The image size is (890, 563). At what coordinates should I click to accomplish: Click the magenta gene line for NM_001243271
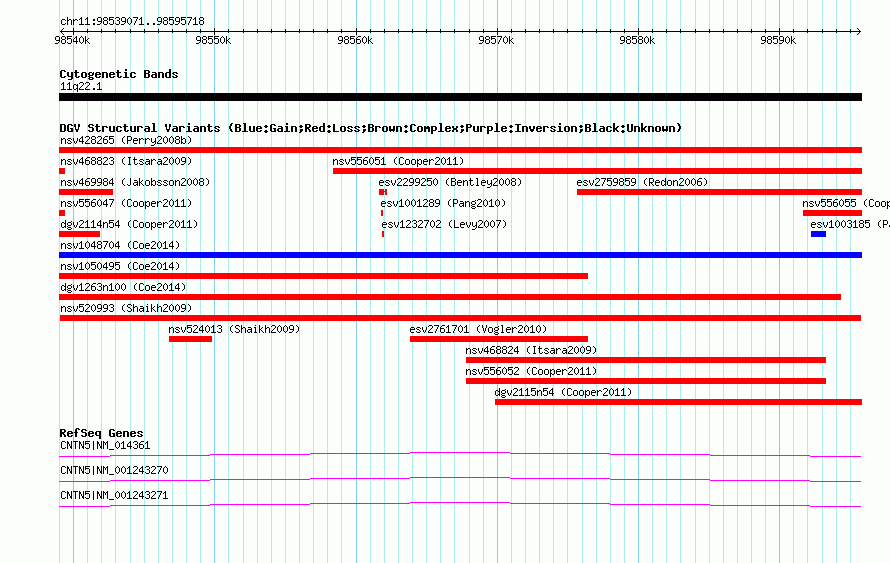pos(460,505)
